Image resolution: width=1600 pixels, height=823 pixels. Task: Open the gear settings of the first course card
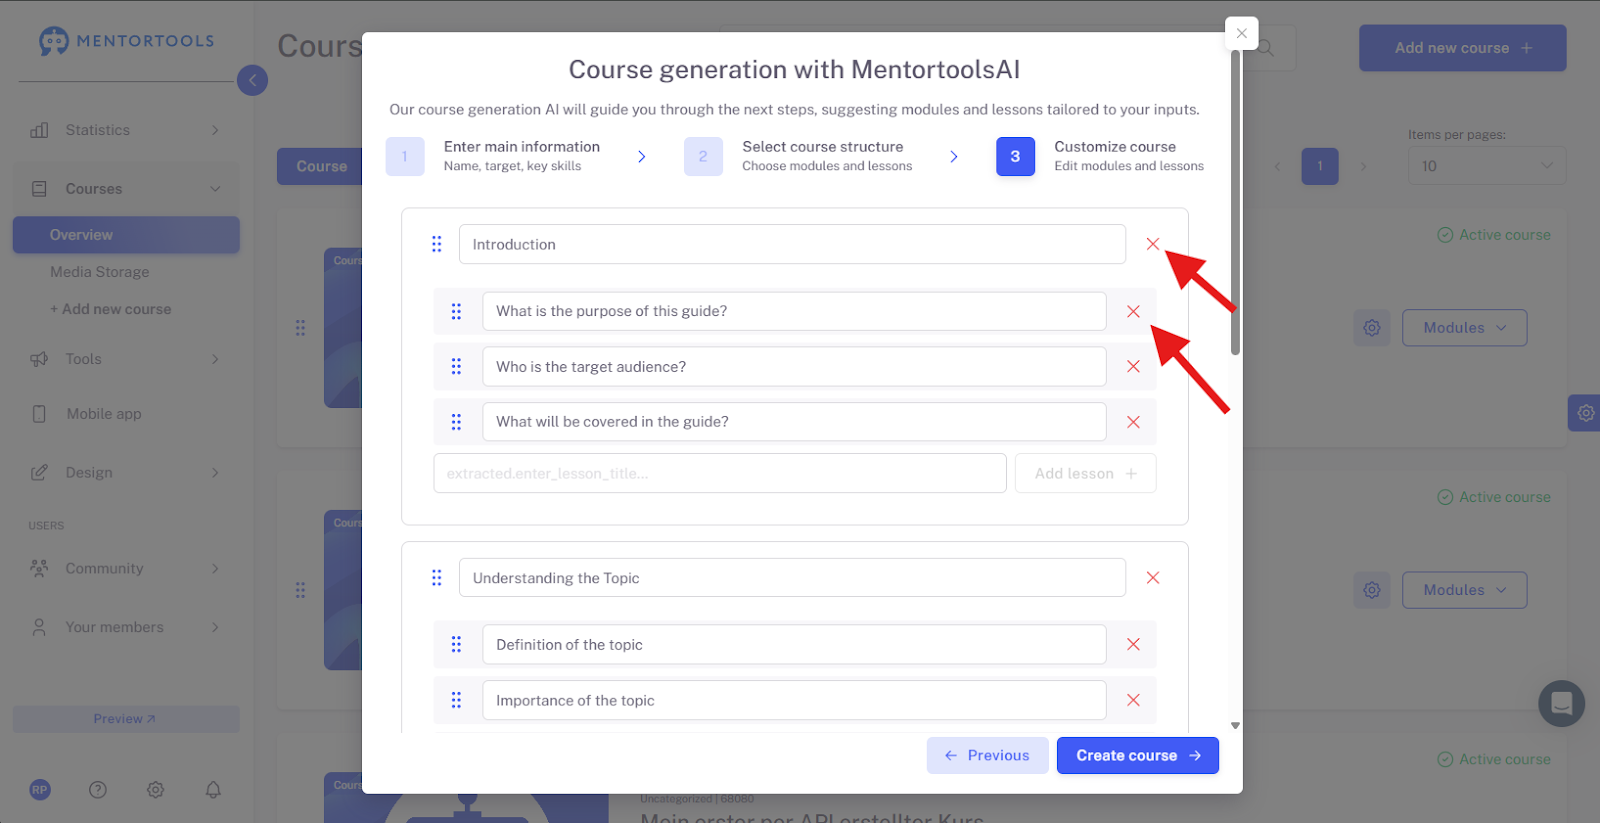(1372, 328)
